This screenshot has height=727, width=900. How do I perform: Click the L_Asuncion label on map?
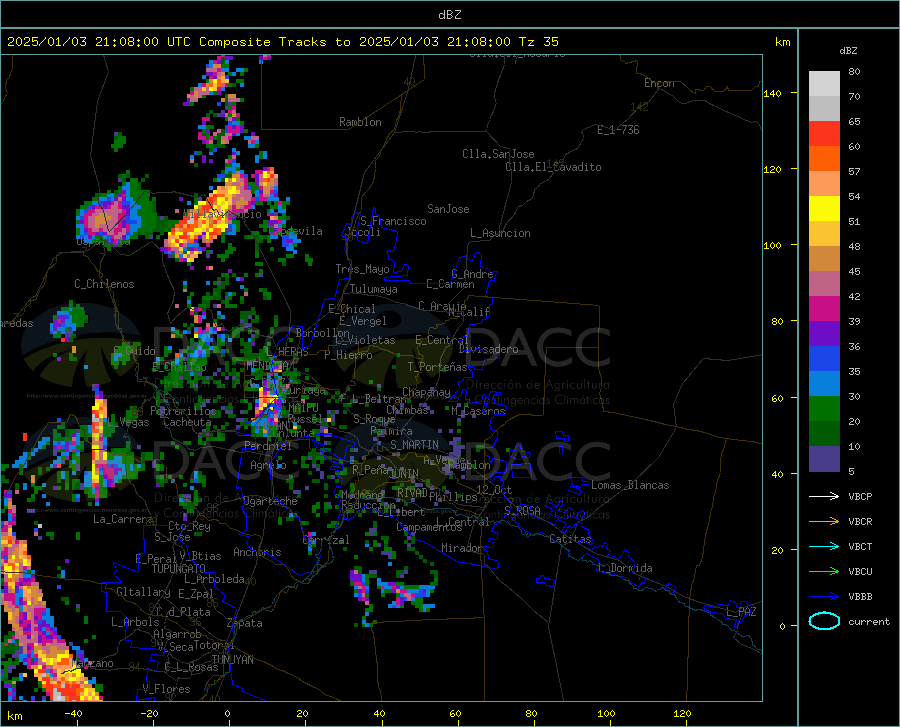click(x=500, y=233)
